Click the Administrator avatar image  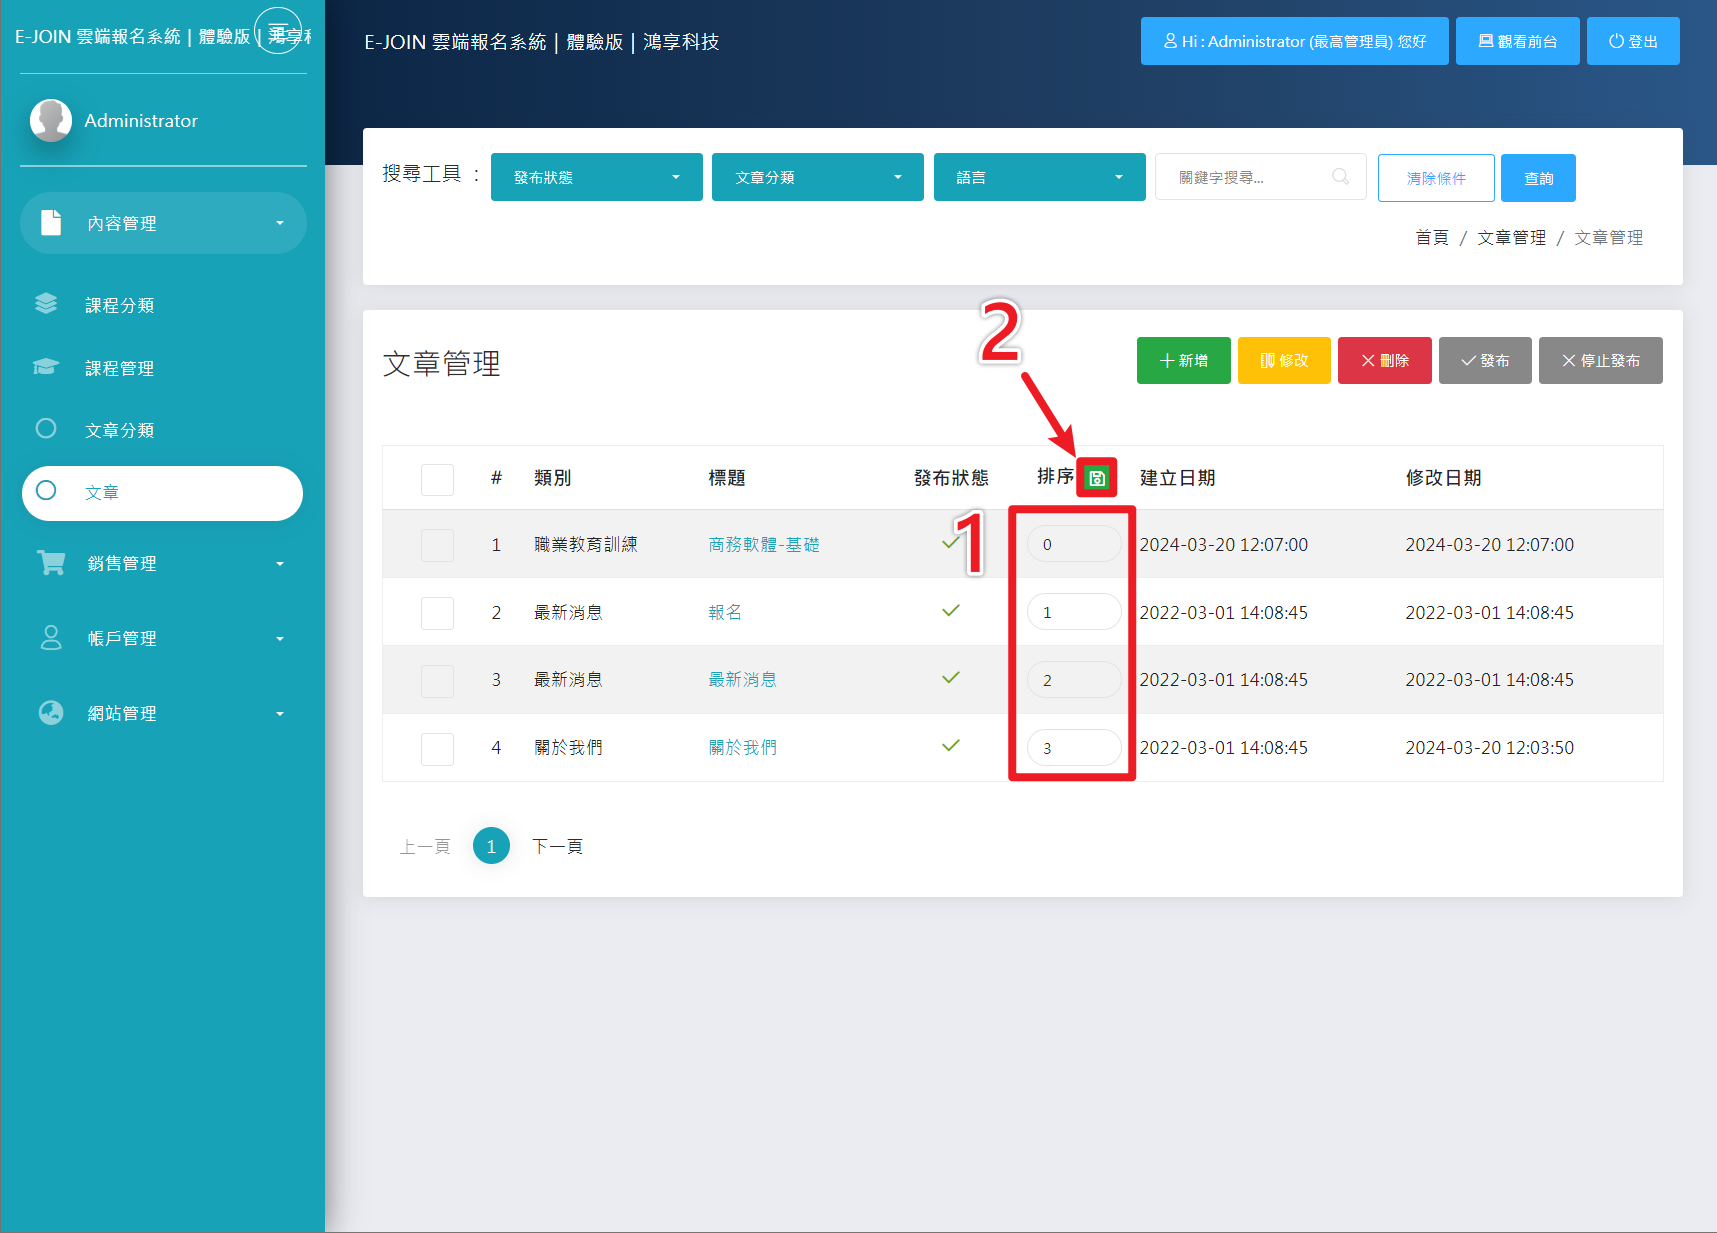(x=51, y=121)
